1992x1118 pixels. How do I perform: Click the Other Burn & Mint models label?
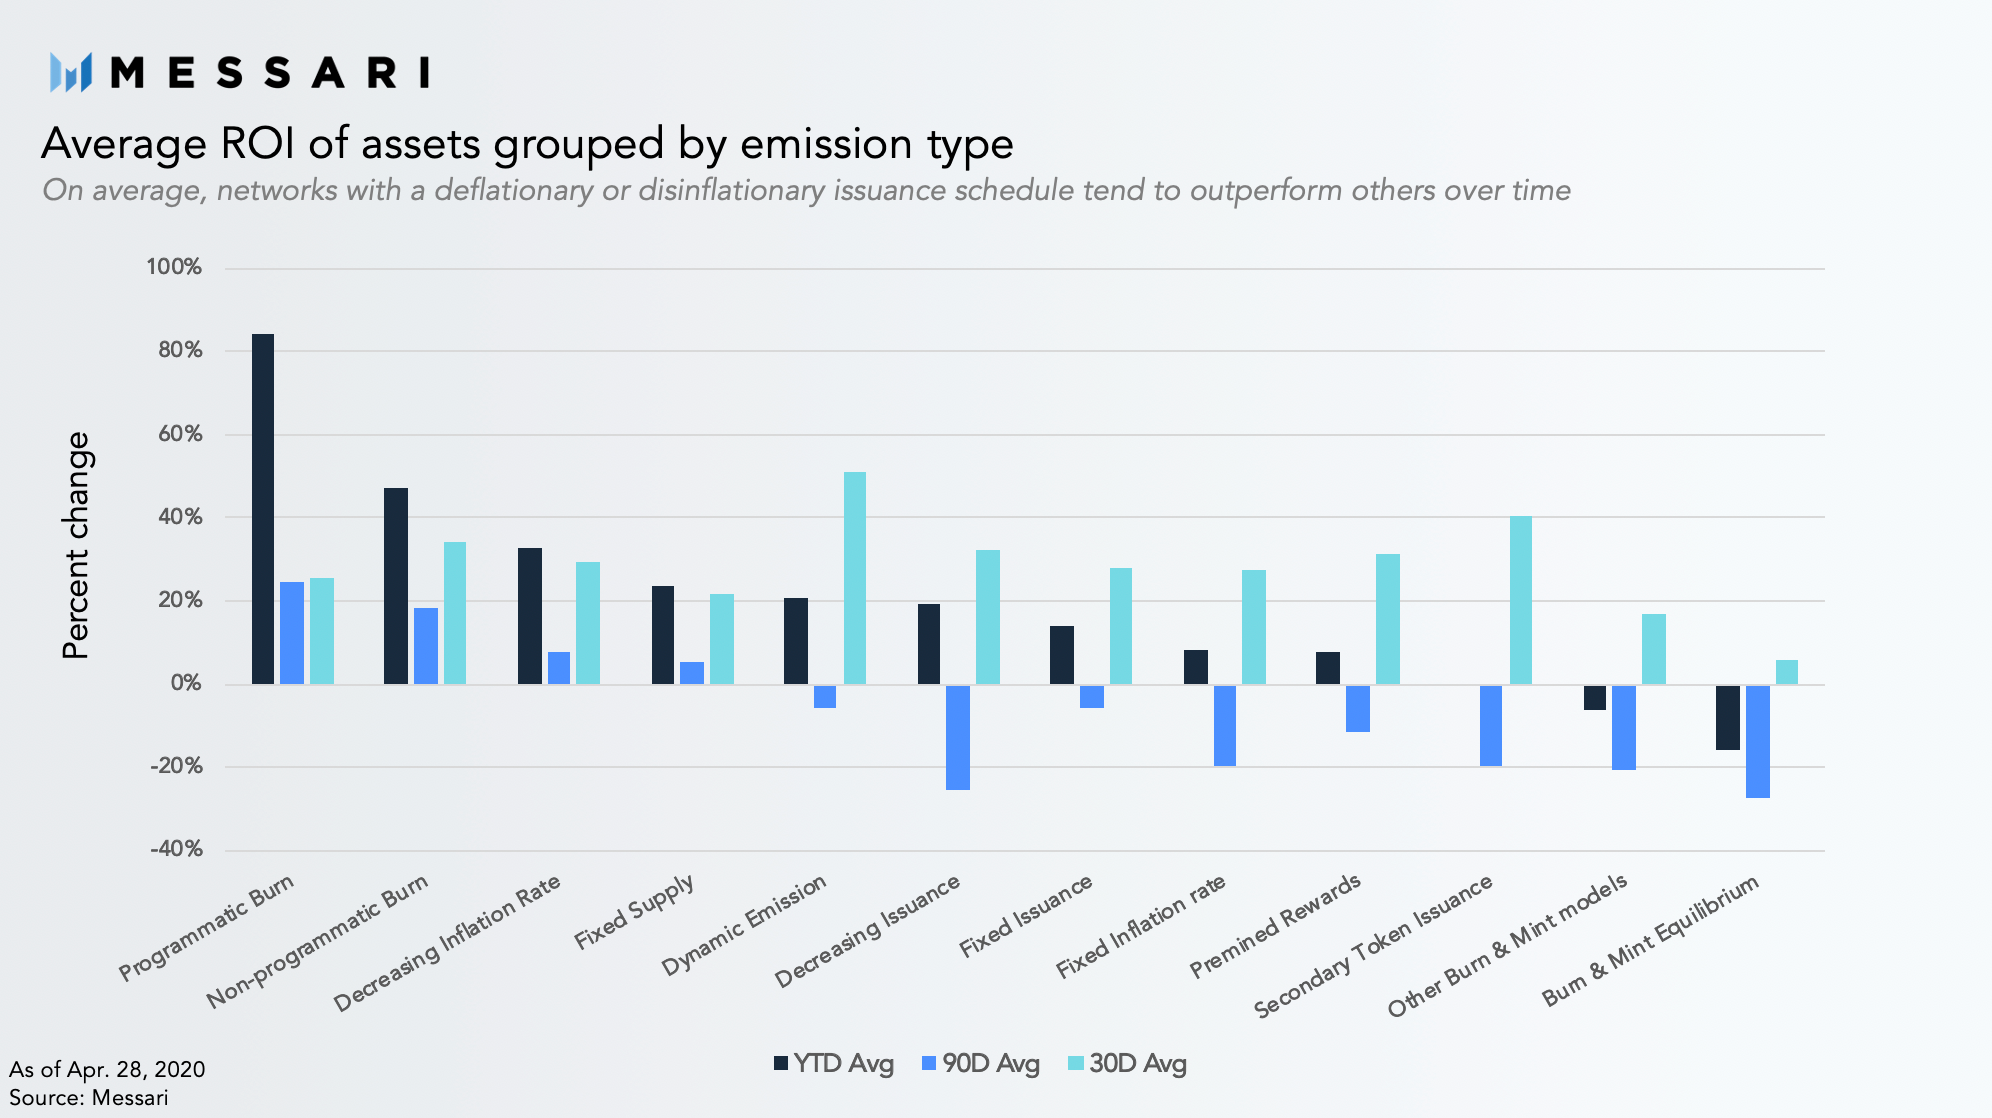[x=1508, y=945]
